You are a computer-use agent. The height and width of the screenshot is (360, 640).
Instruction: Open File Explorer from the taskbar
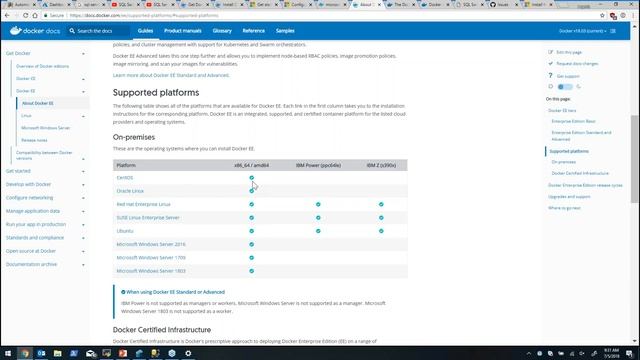(x=58, y=353)
